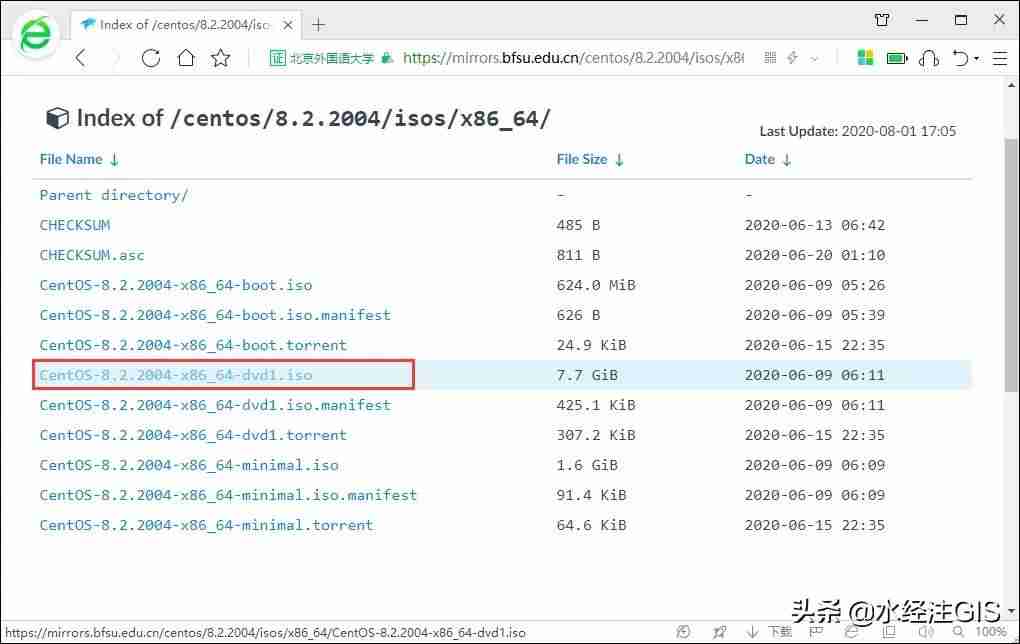Click the 1.6 GiB file size cell
1020x644 pixels.
587,465
